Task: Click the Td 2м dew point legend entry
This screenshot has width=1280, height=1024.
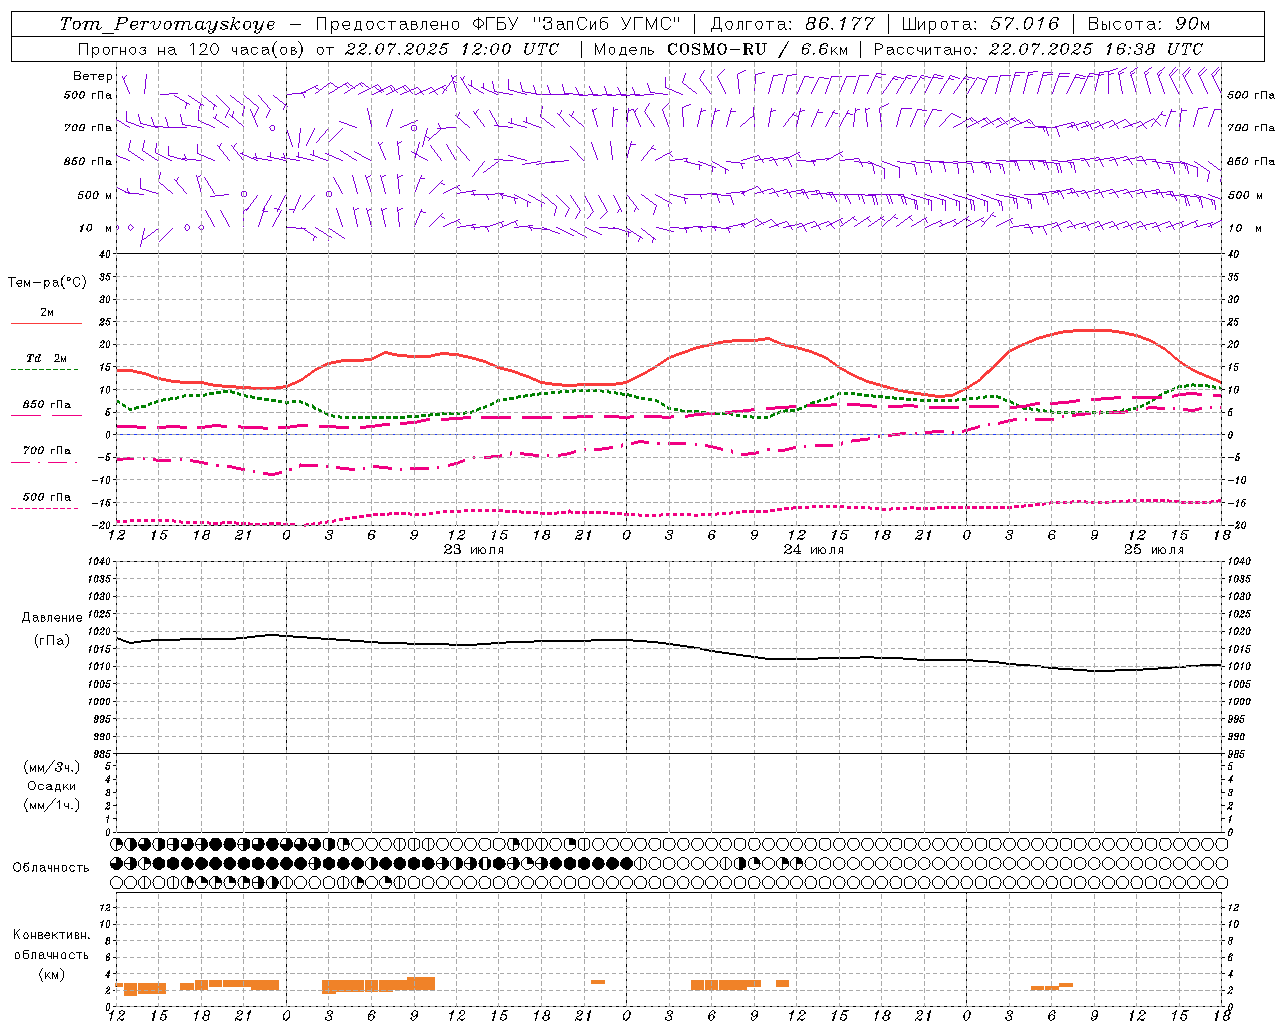Action: click(x=47, y=358)
